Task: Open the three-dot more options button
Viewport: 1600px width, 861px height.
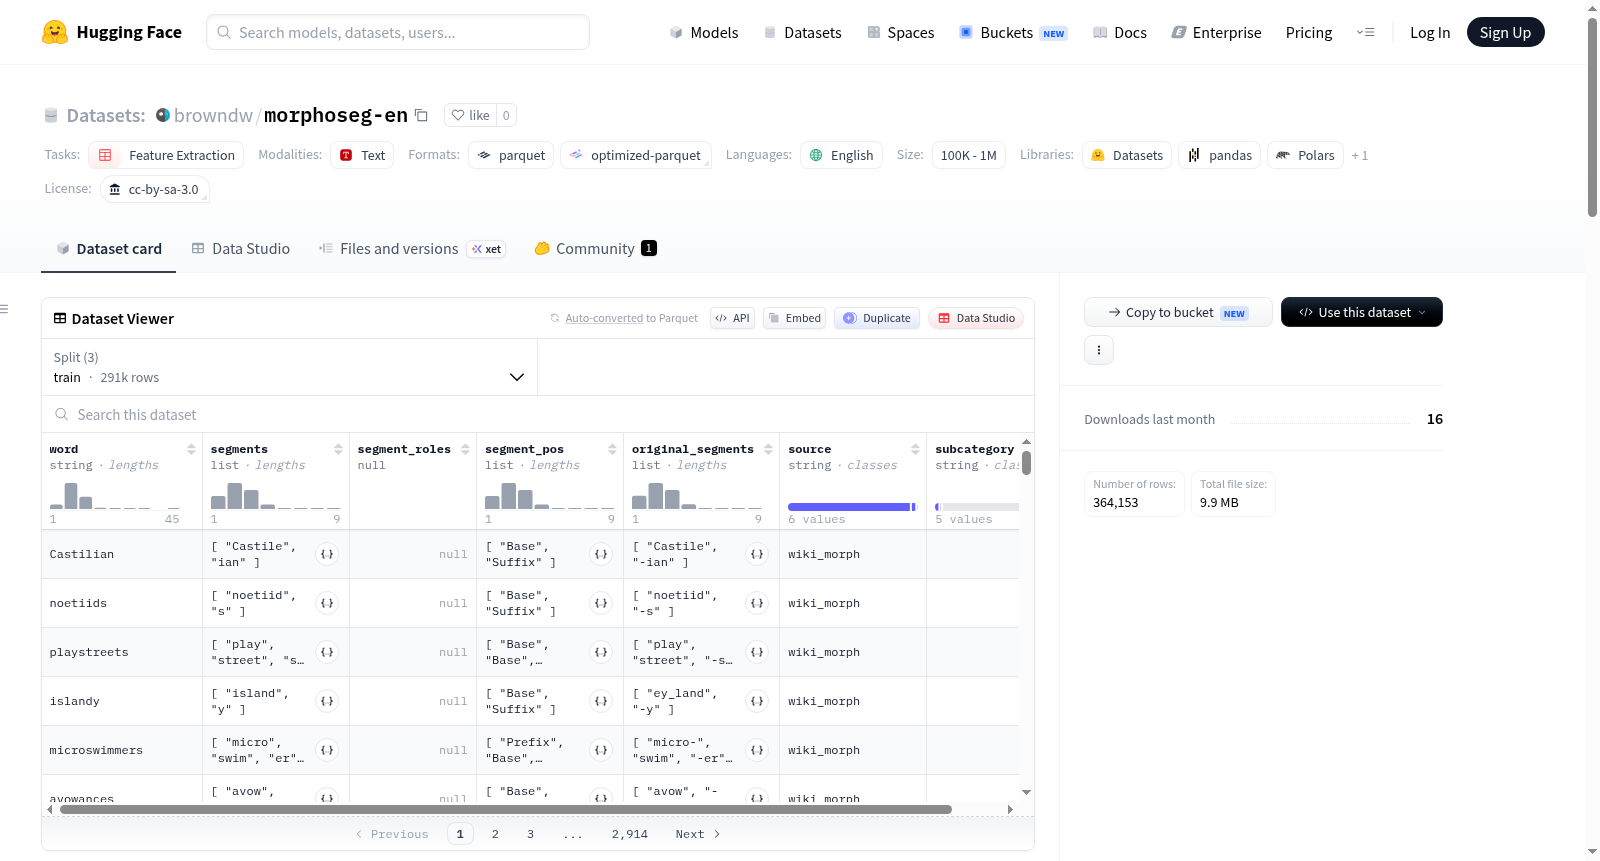Action: pos(1099,350)
